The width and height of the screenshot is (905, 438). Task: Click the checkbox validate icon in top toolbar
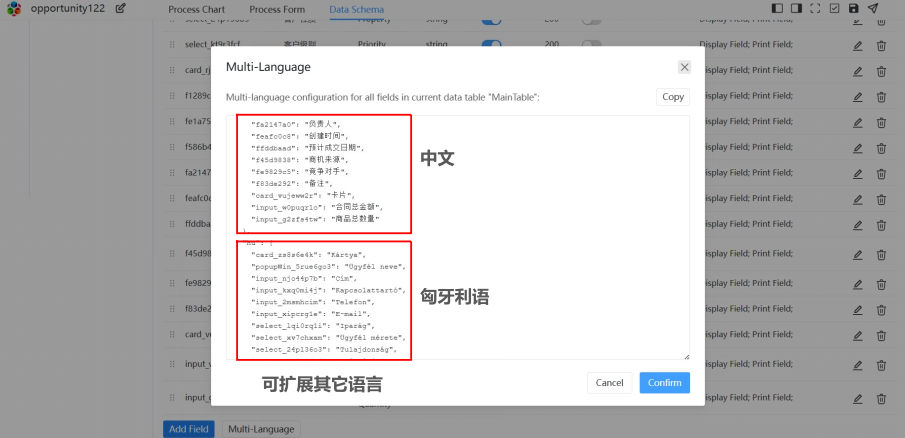[x=834, y=9]
